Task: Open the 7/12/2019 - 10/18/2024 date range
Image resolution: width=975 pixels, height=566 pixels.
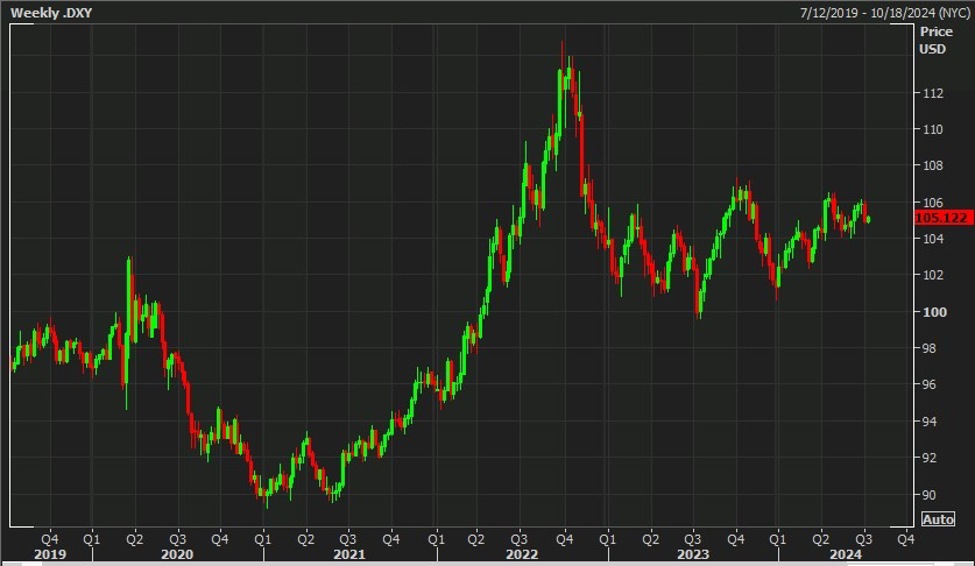Action: 883,13
